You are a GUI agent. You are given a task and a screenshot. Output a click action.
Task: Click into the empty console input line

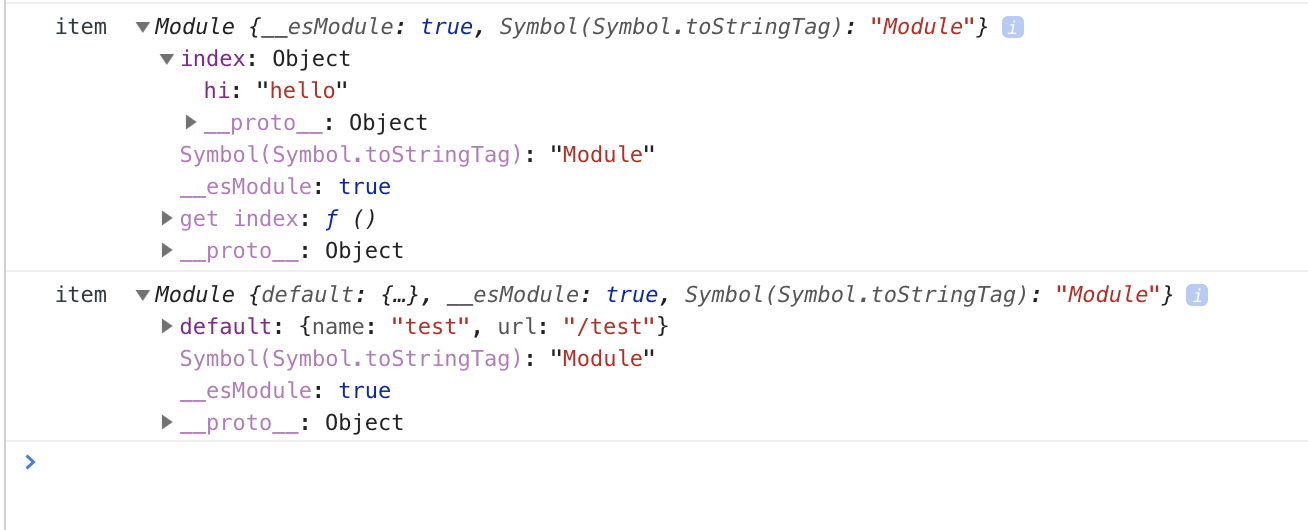tap(600, 462)
